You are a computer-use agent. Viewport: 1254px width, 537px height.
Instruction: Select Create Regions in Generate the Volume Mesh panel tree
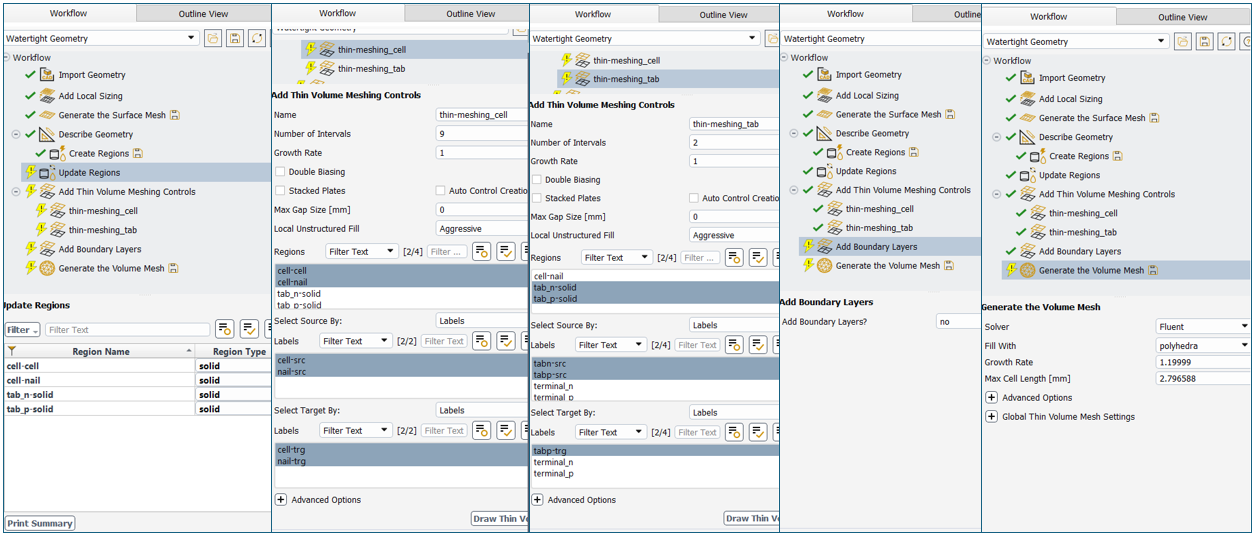click(x=1079, y=156)
